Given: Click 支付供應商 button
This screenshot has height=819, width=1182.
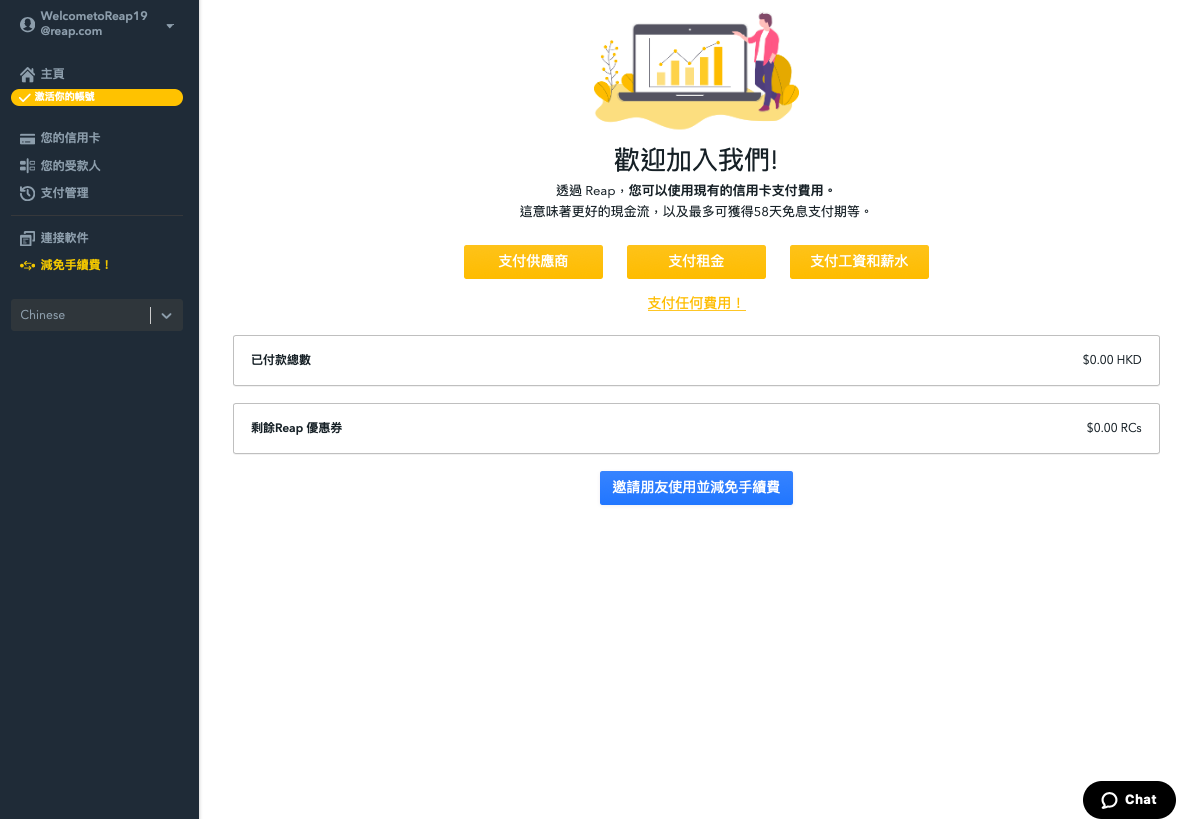Looking at the screenshot, I should 533,262.
